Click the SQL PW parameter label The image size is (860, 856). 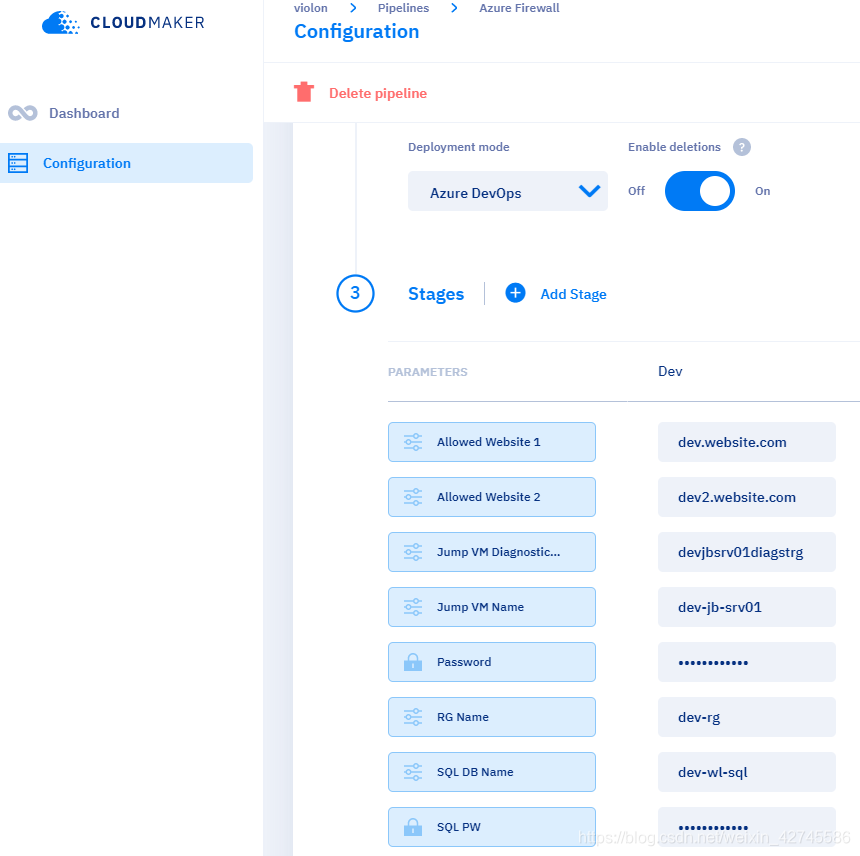pyautogui.click(x=459, y=827)
